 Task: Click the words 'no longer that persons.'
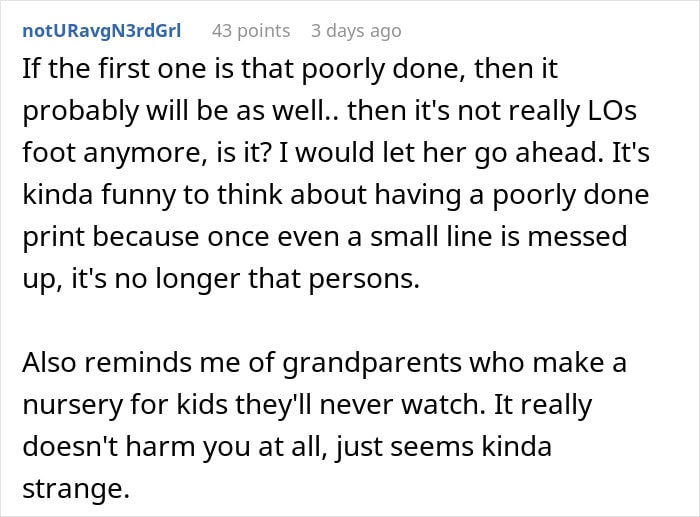point(267,279)
